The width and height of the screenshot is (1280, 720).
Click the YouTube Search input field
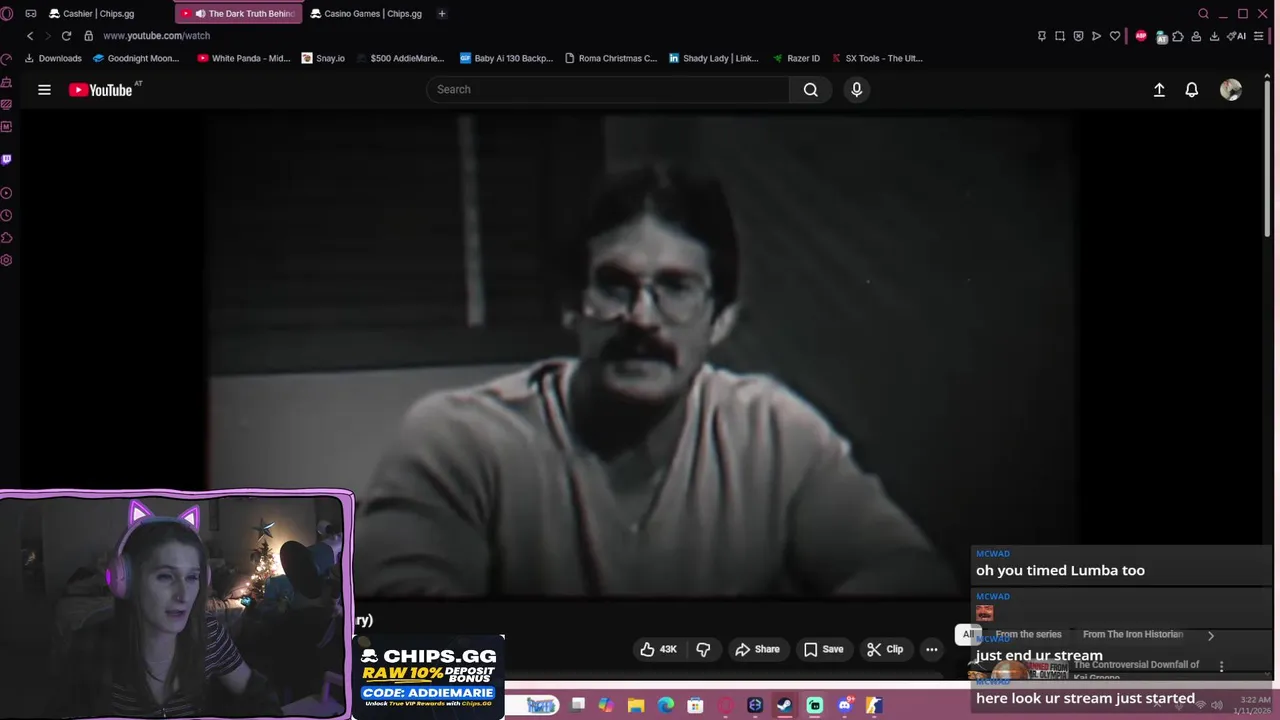[608, 90]
